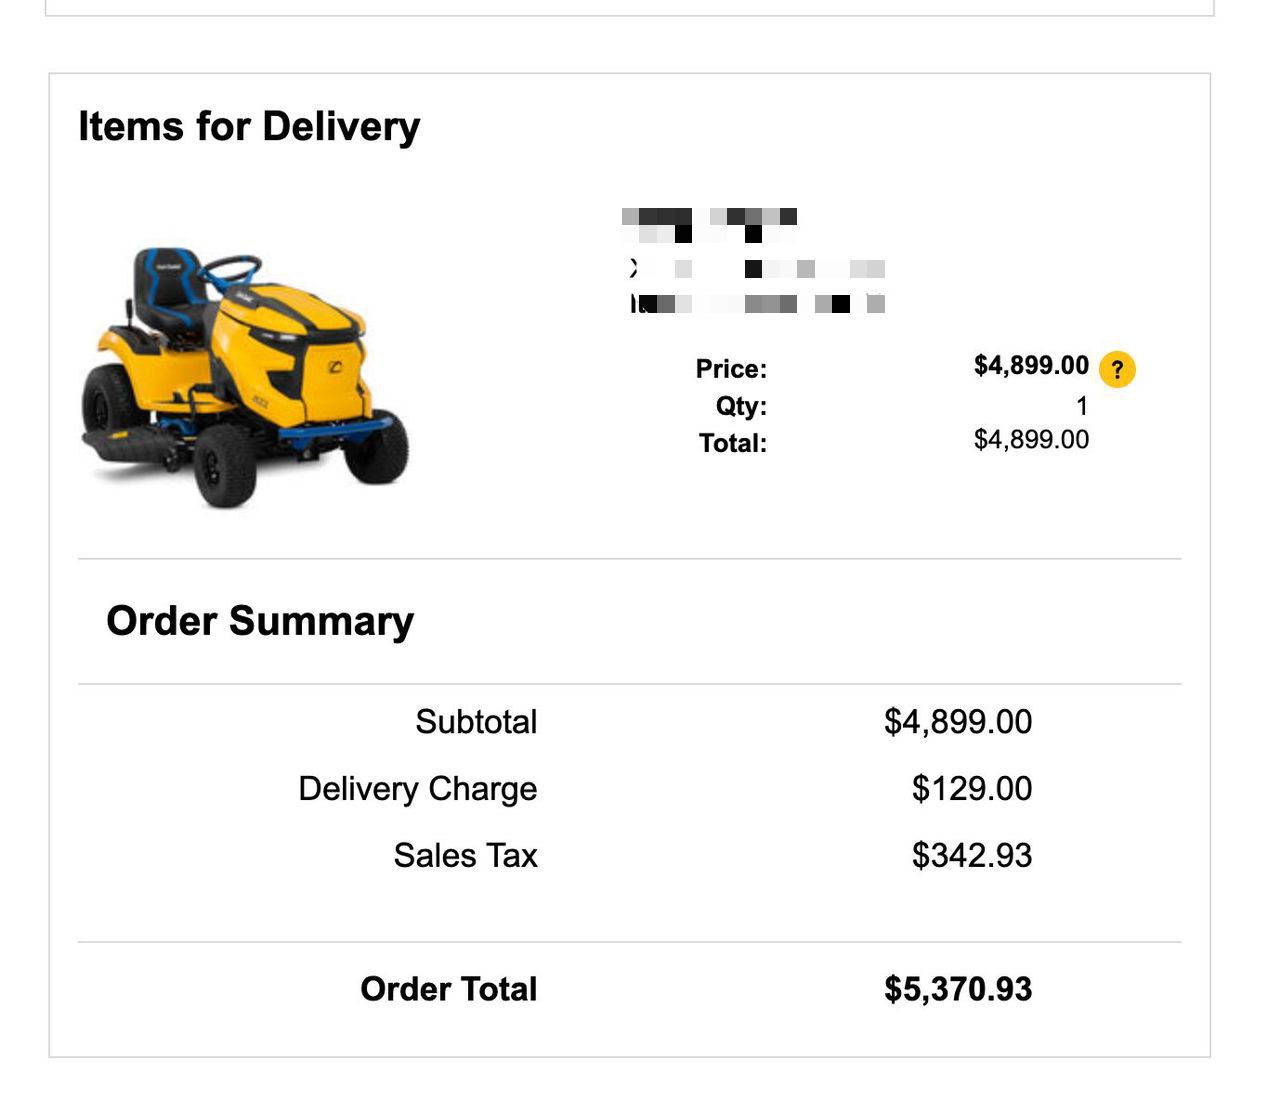The height and width of the screenshot is (1110, 1280).
Task: Click the $129.00 delivery charge amount
Action: pos(971,789)
